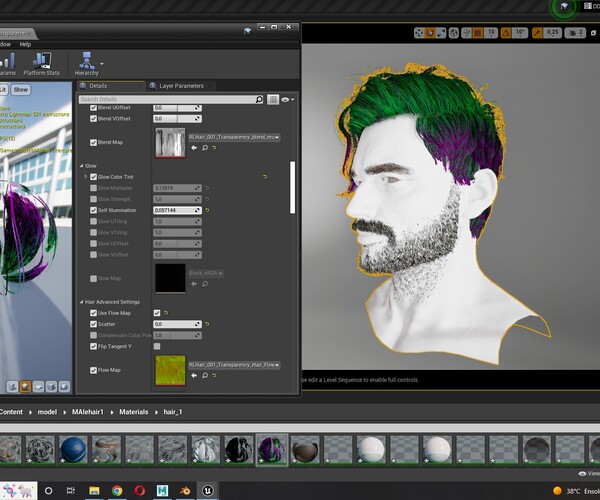Use selected asset arrow for Blend Map
This screenshot has height=500, width=600.
[194, 148]
